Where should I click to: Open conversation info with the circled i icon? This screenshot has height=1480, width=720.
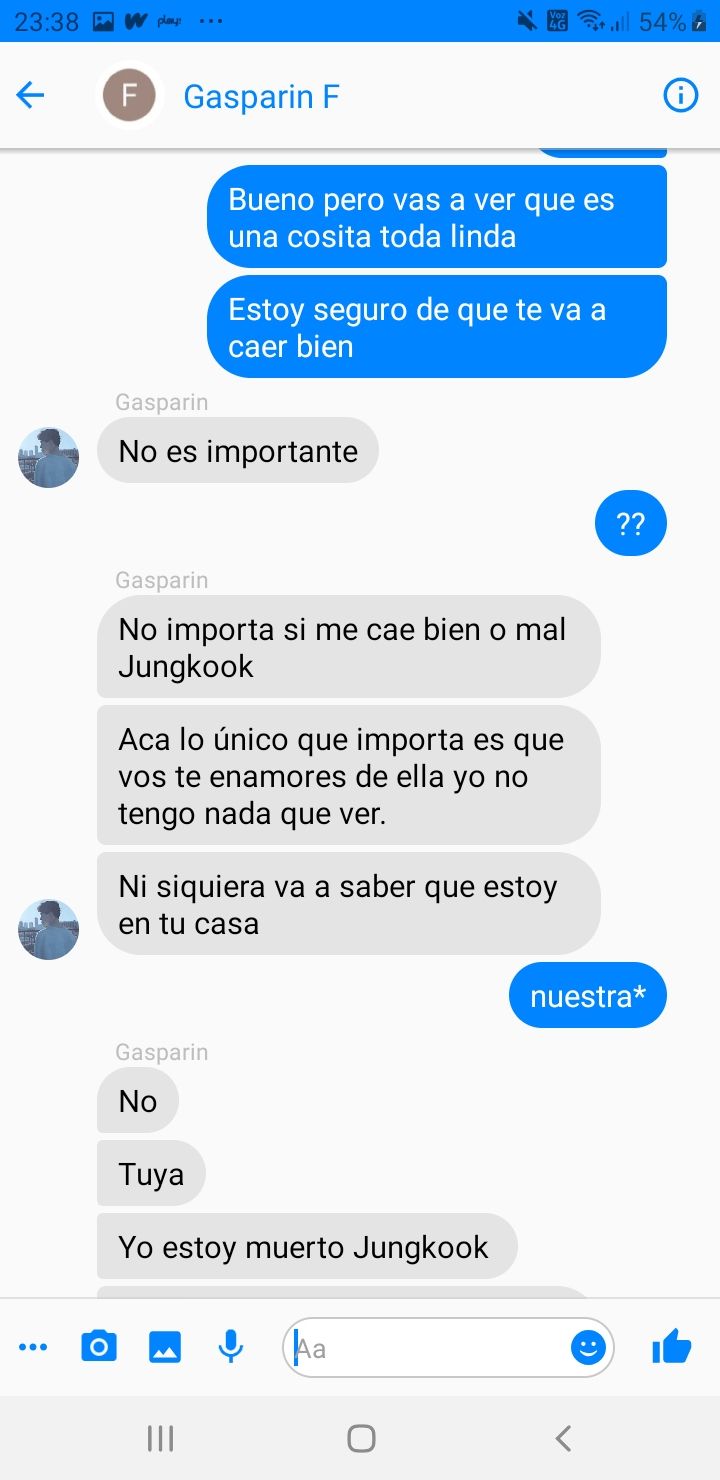pyautogui.click(x=681, y=96)
